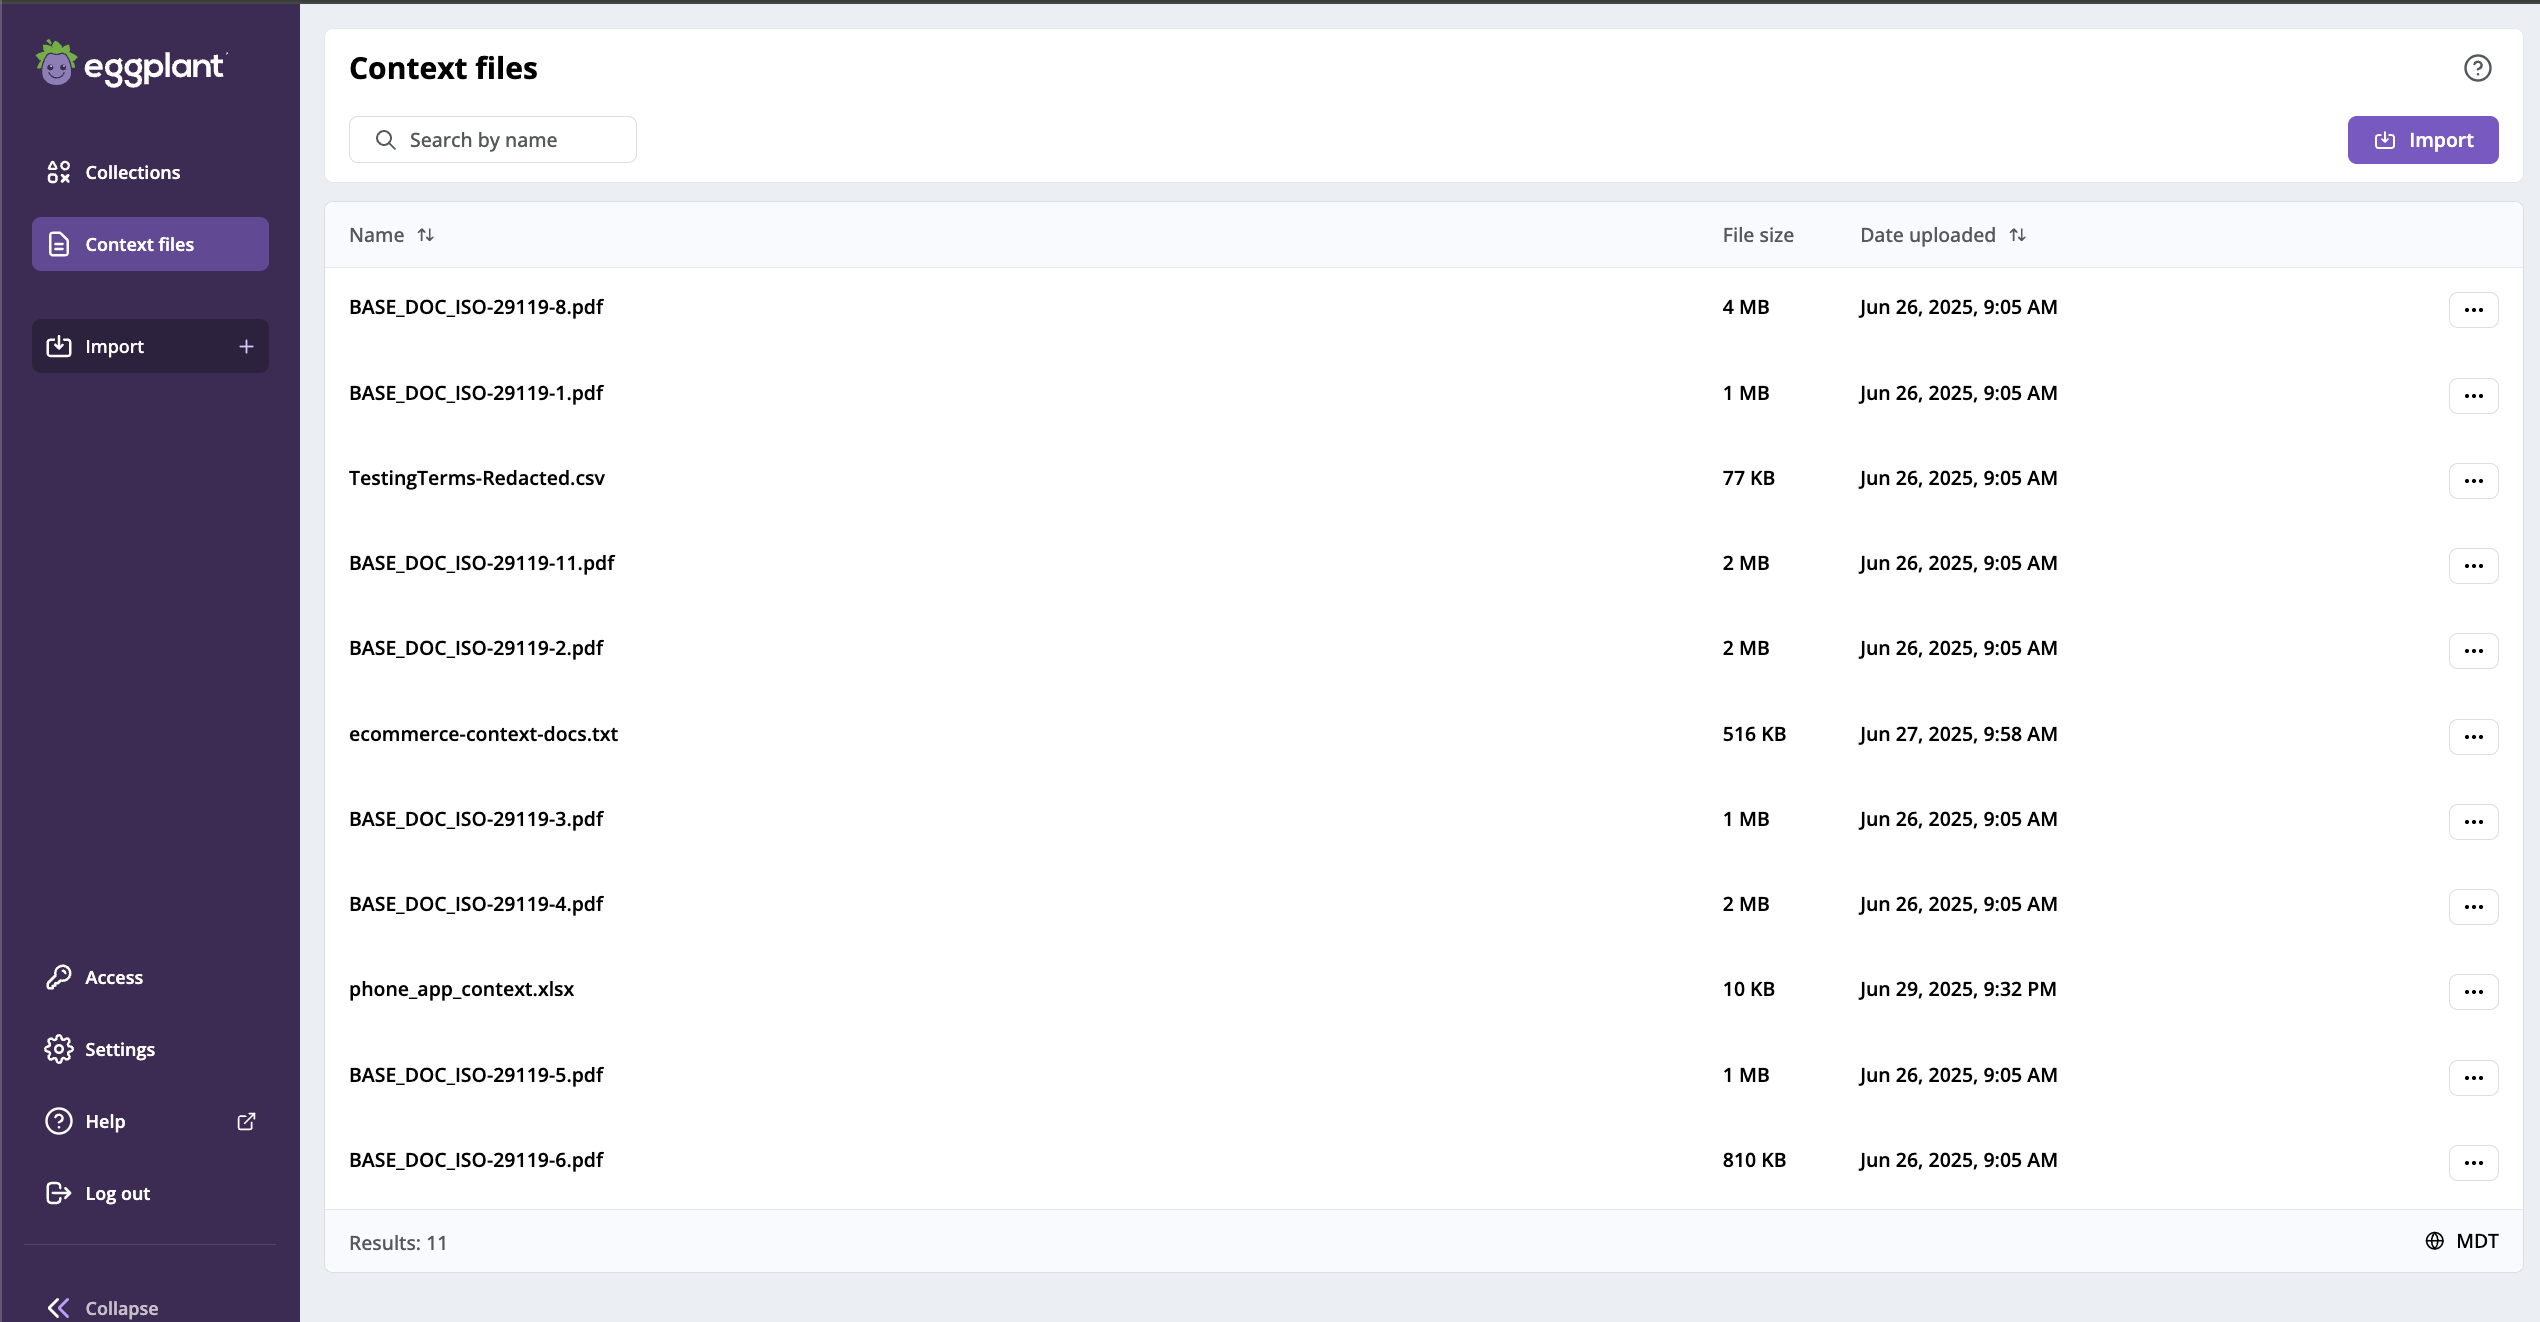Open Access in the sidebar
This screenshot has height=1322, width=2540.
(150, 977)
